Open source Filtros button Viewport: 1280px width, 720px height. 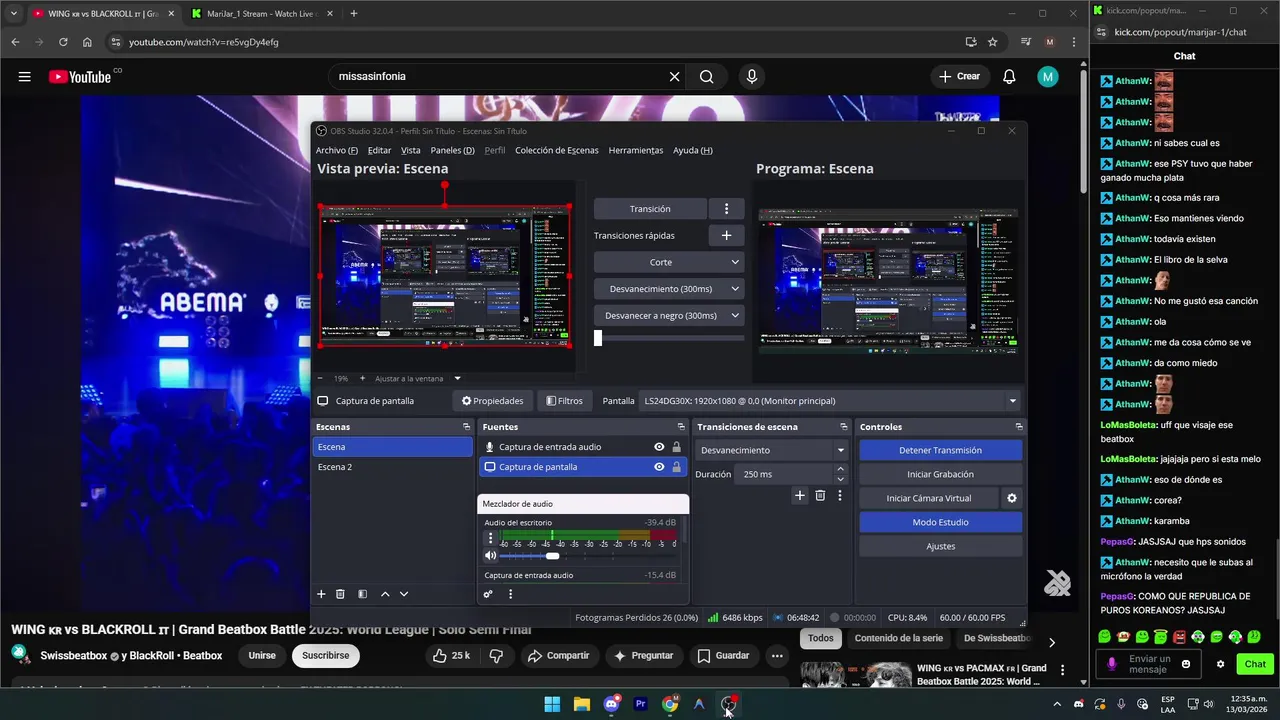point(564,401)
